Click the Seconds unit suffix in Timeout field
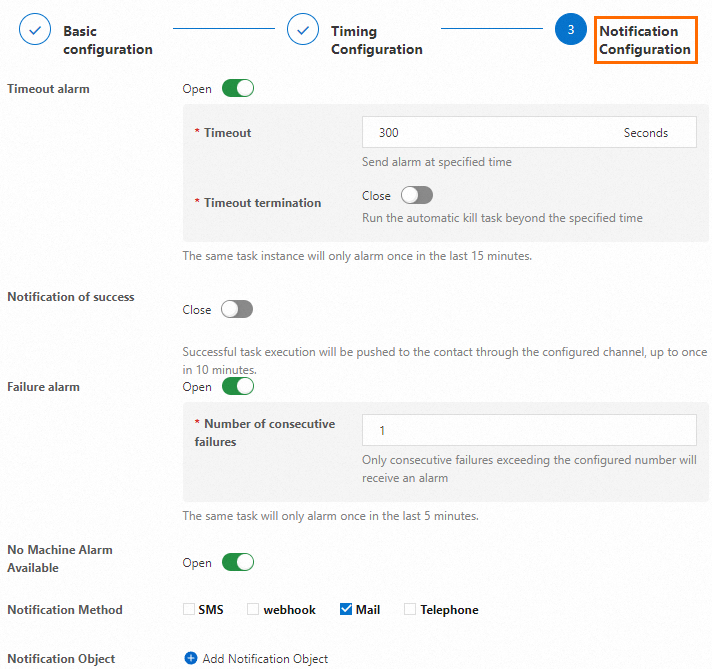This screenshot has height=669, width=712. click(x=645, y=133)
